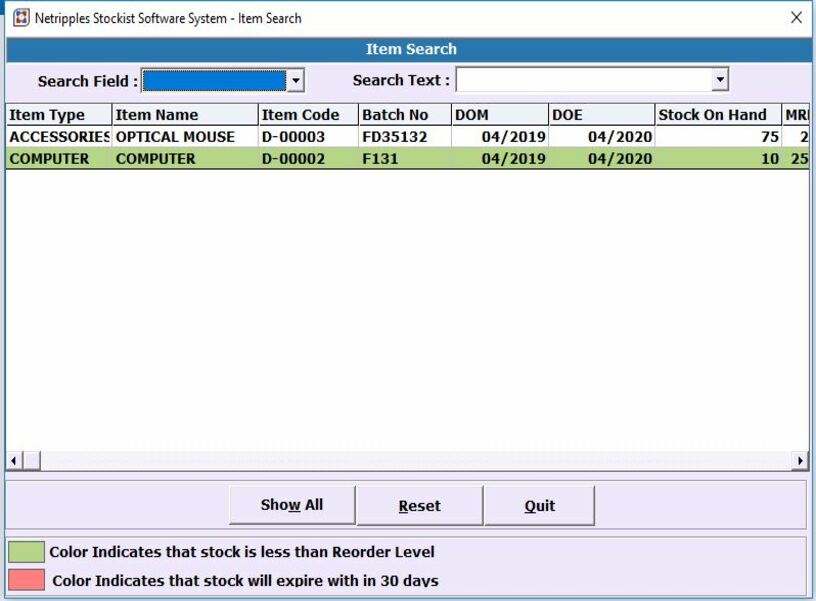Open the Search Field dropdown arrow
The height and width of the screenshot is (601, 816).
coord(295,81)
